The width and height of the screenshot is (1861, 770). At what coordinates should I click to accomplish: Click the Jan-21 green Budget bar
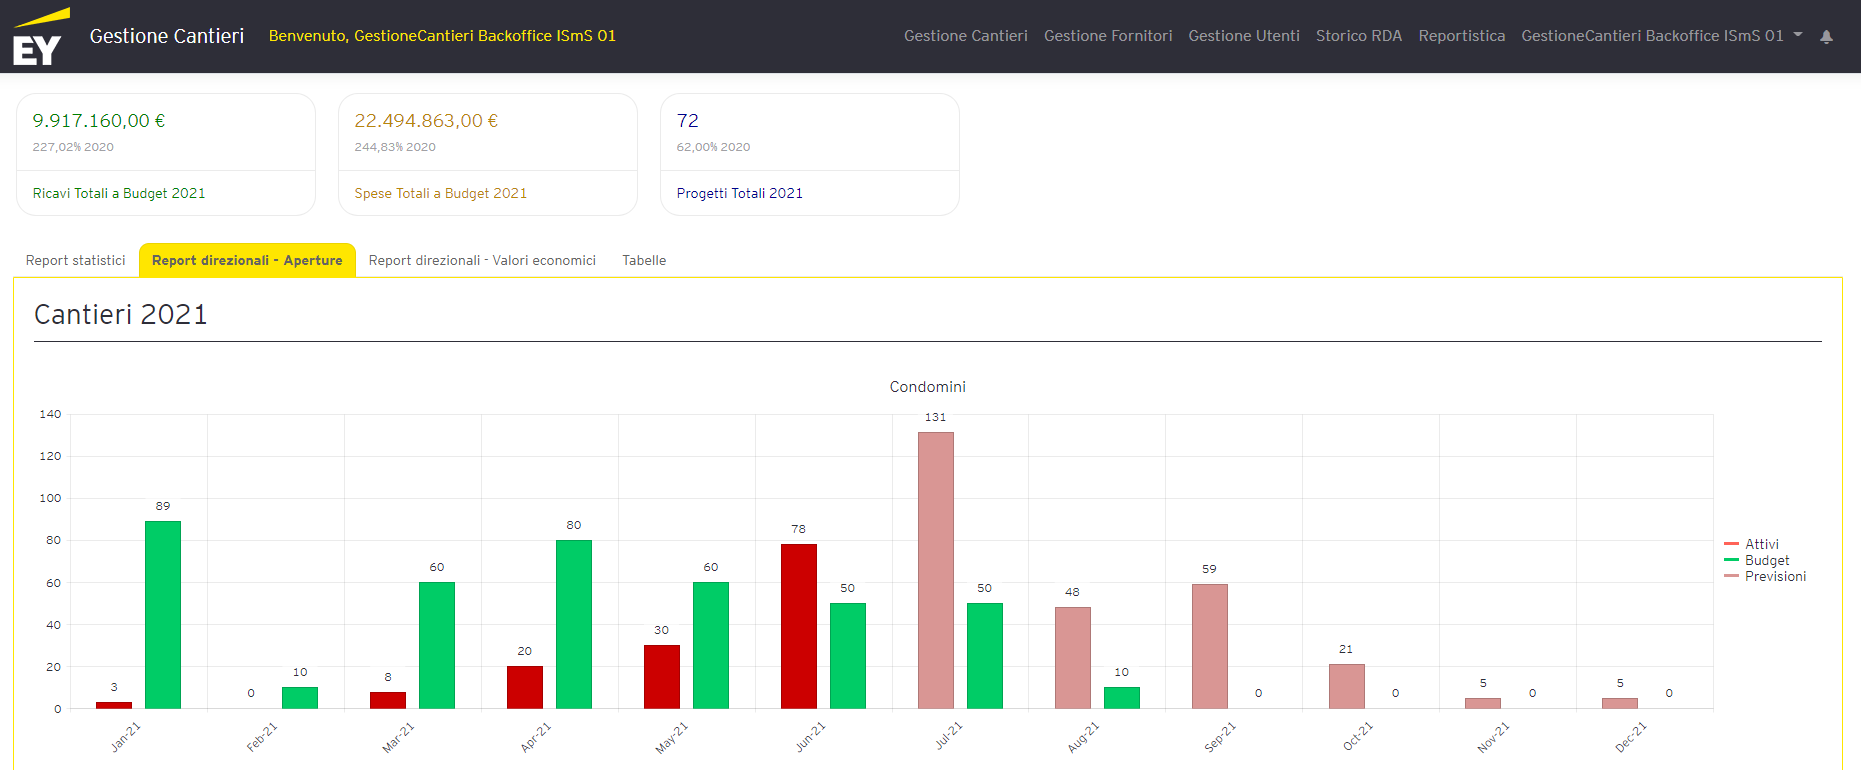(163, 614)
